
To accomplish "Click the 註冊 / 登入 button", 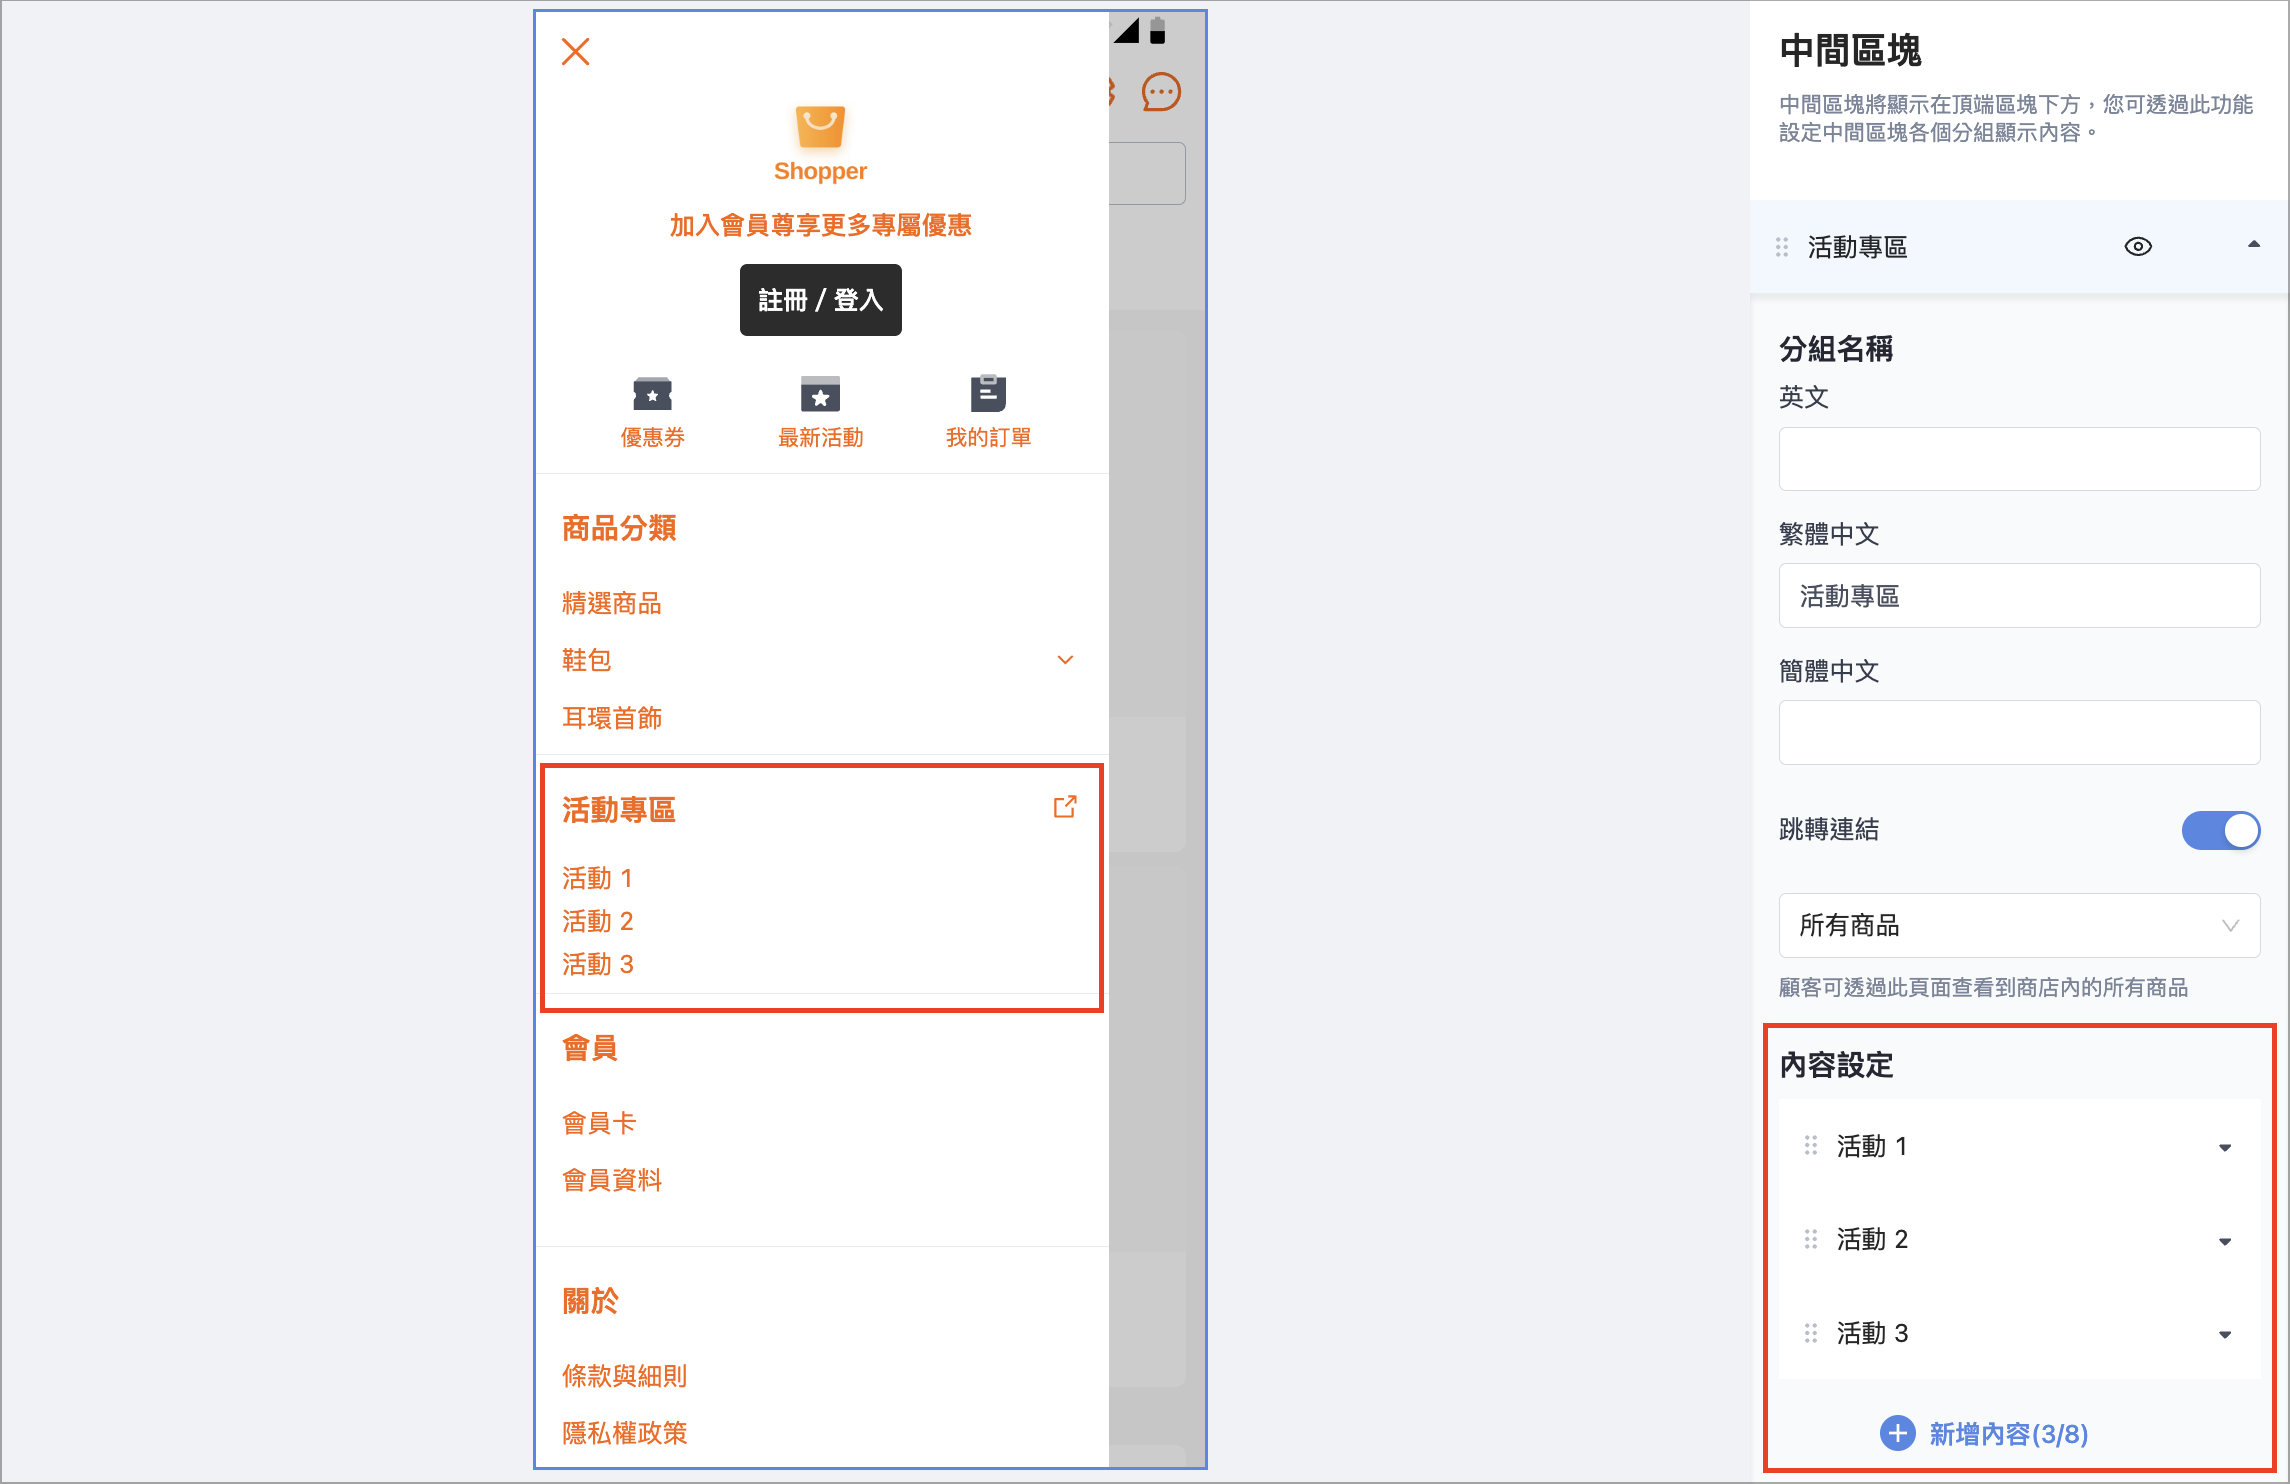I will click(820, 300).
